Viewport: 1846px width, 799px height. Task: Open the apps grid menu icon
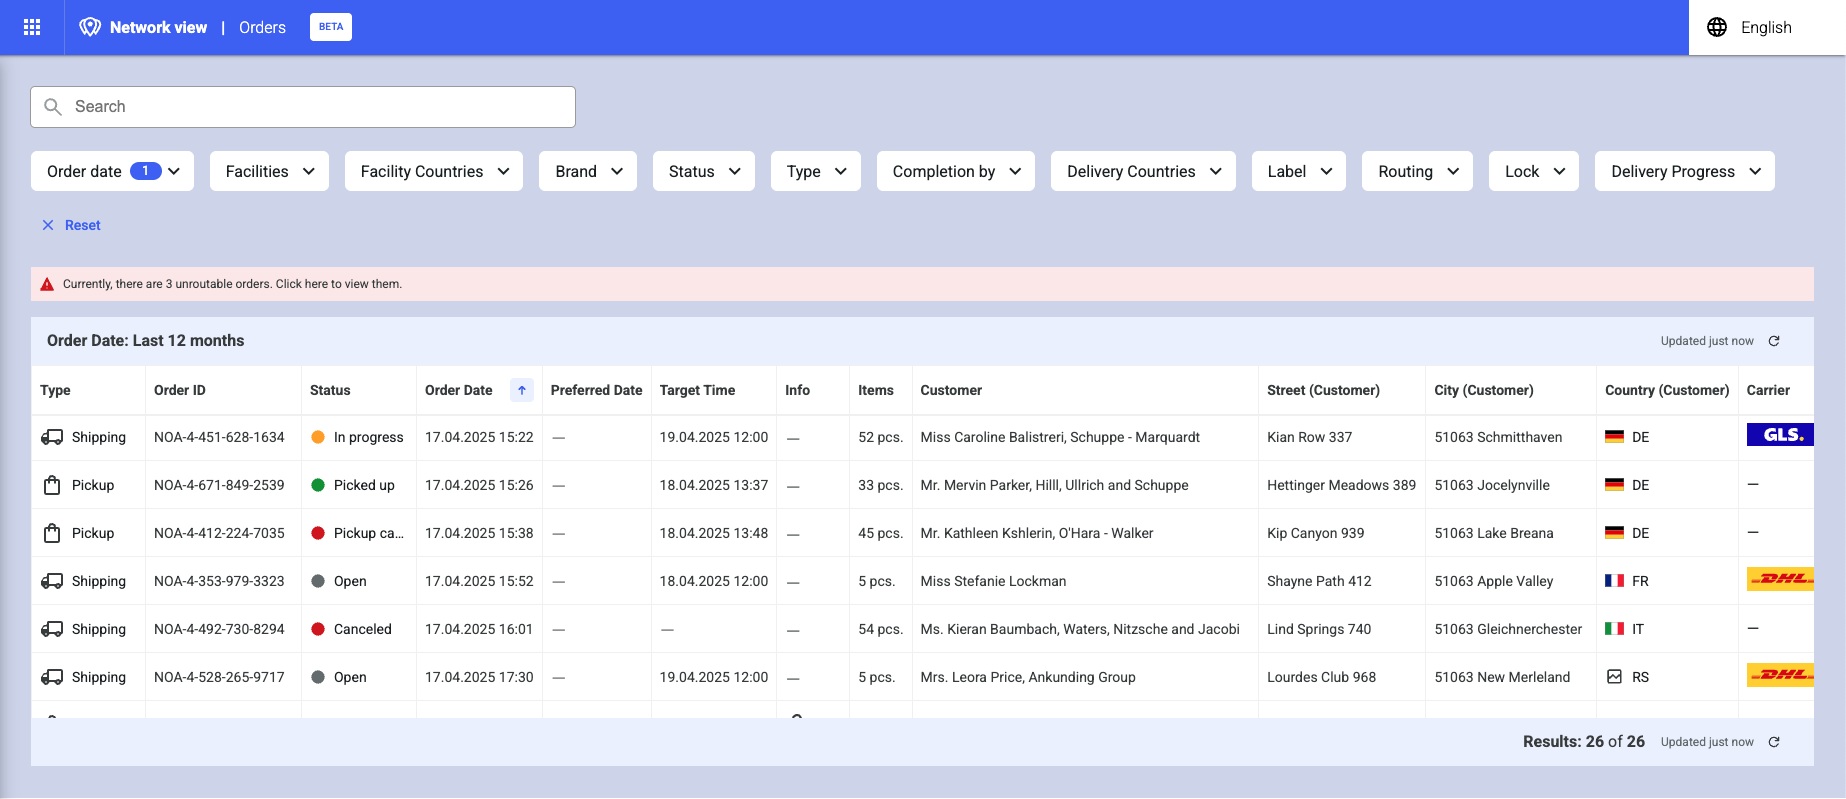(32, 27)
